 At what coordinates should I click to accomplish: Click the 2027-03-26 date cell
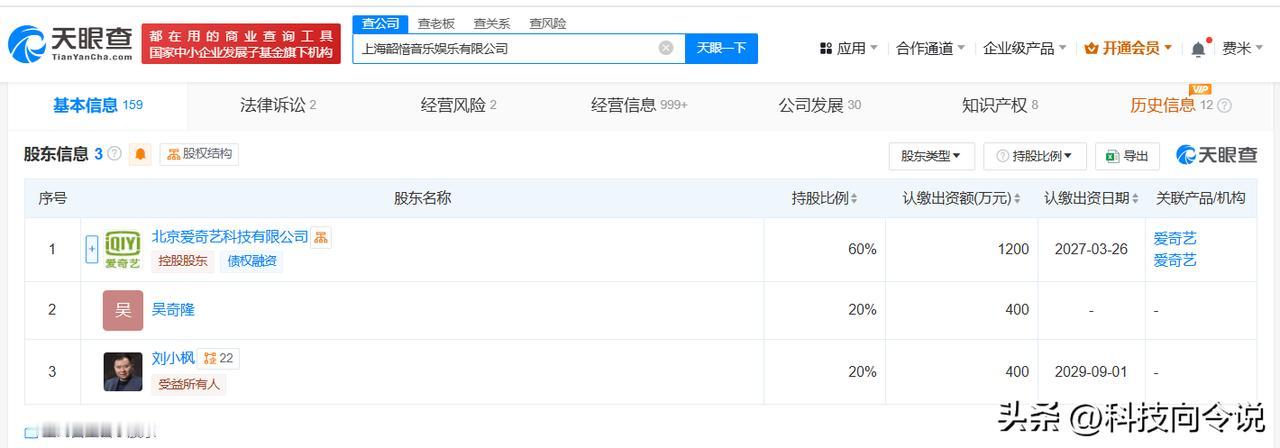[x=1091, y=249]
